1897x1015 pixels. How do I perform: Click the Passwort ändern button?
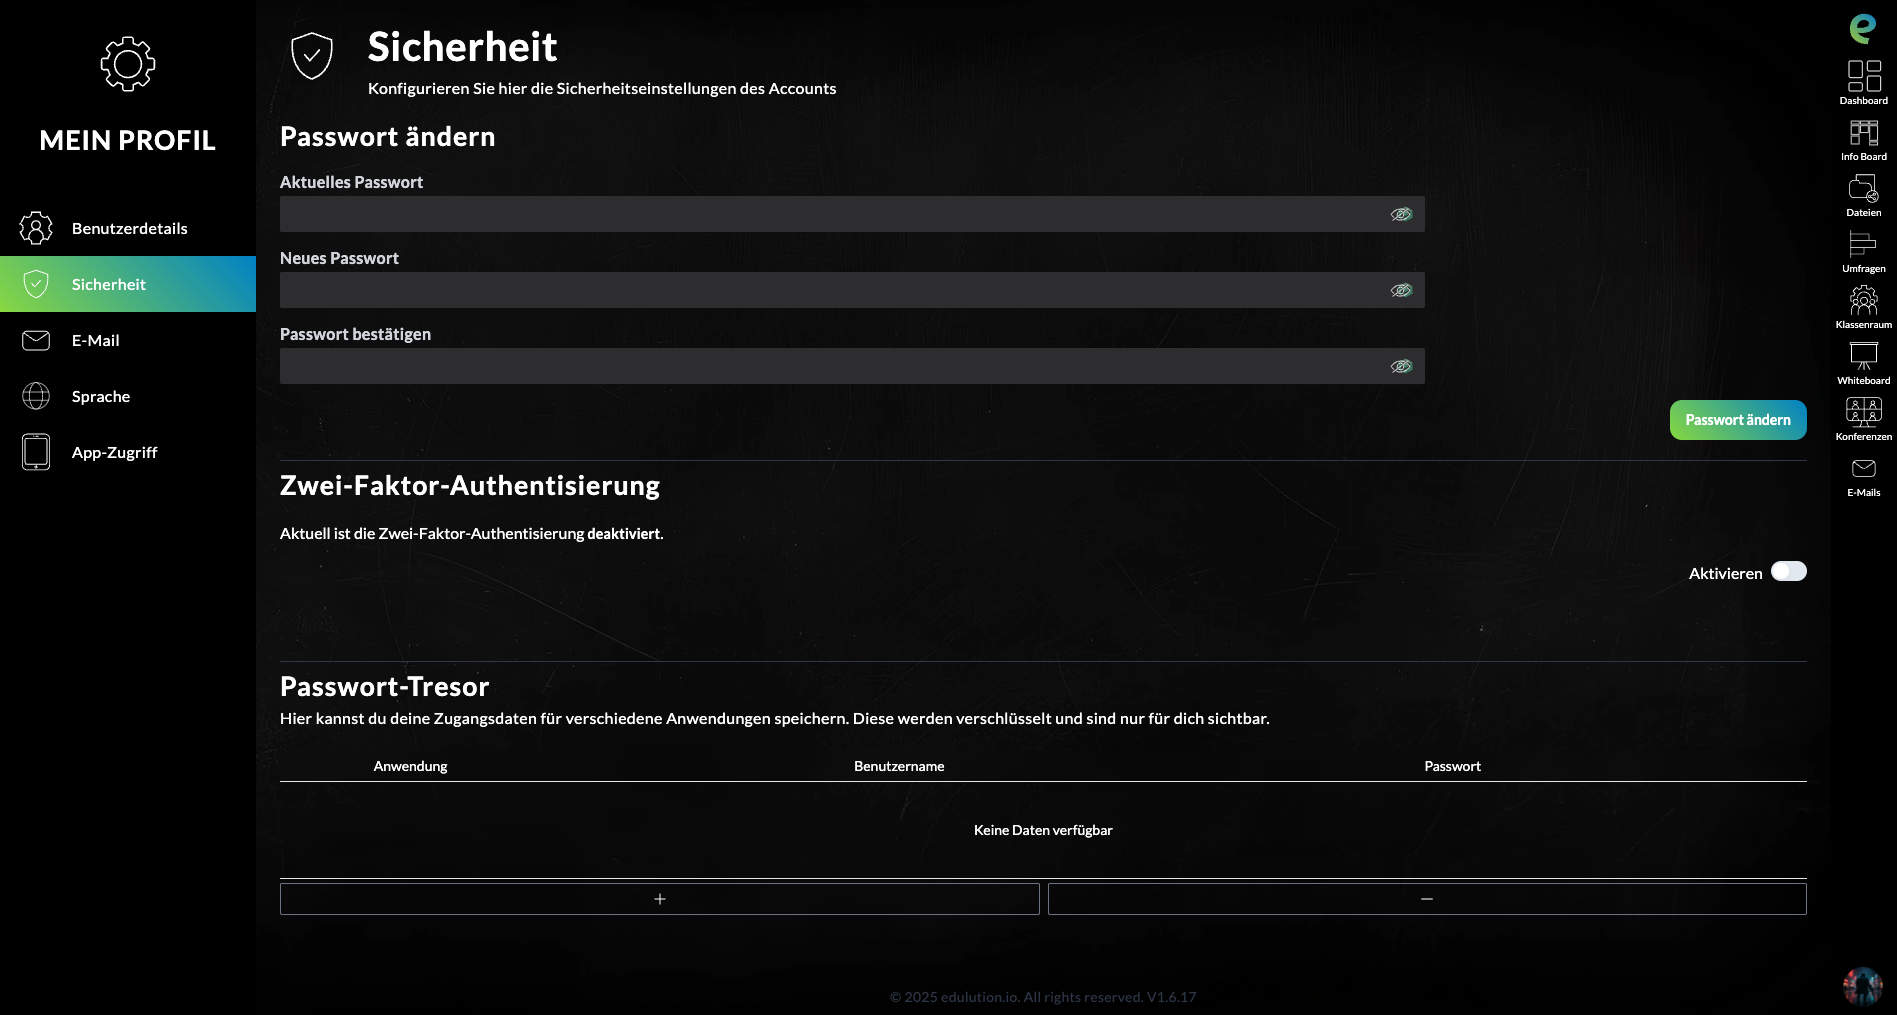[1737, 419]
